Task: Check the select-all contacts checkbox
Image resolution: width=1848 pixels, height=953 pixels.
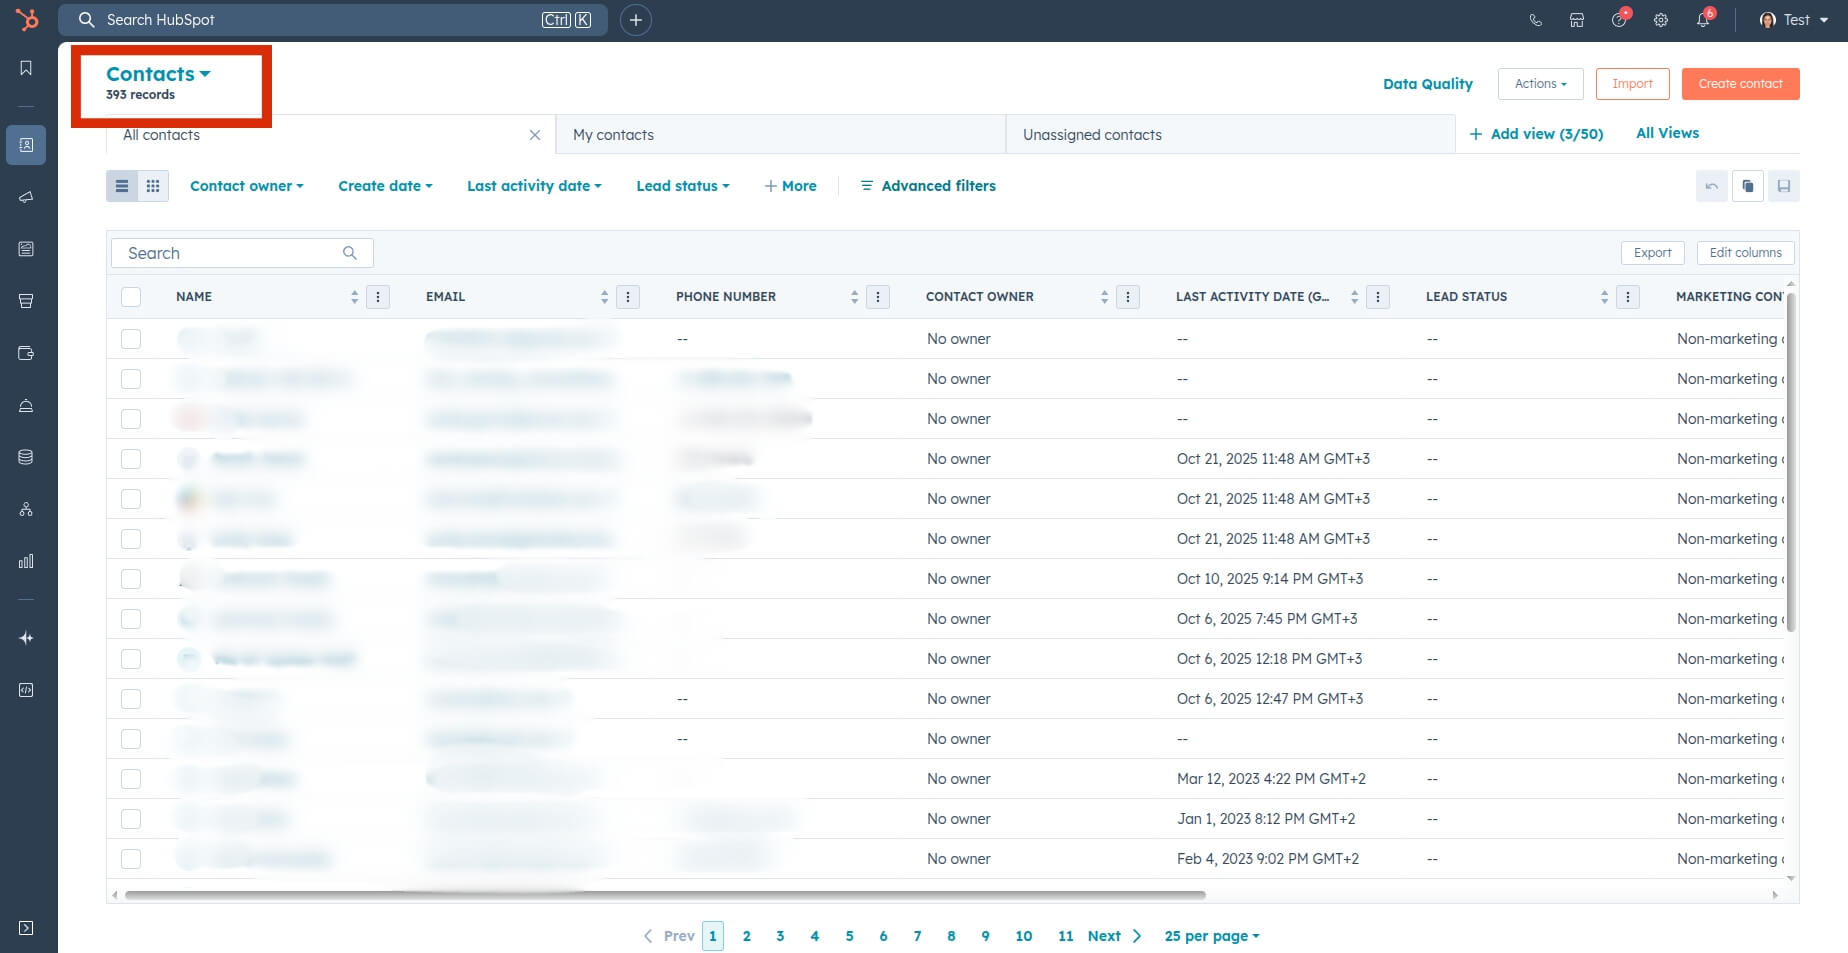Action: [131, 296]
